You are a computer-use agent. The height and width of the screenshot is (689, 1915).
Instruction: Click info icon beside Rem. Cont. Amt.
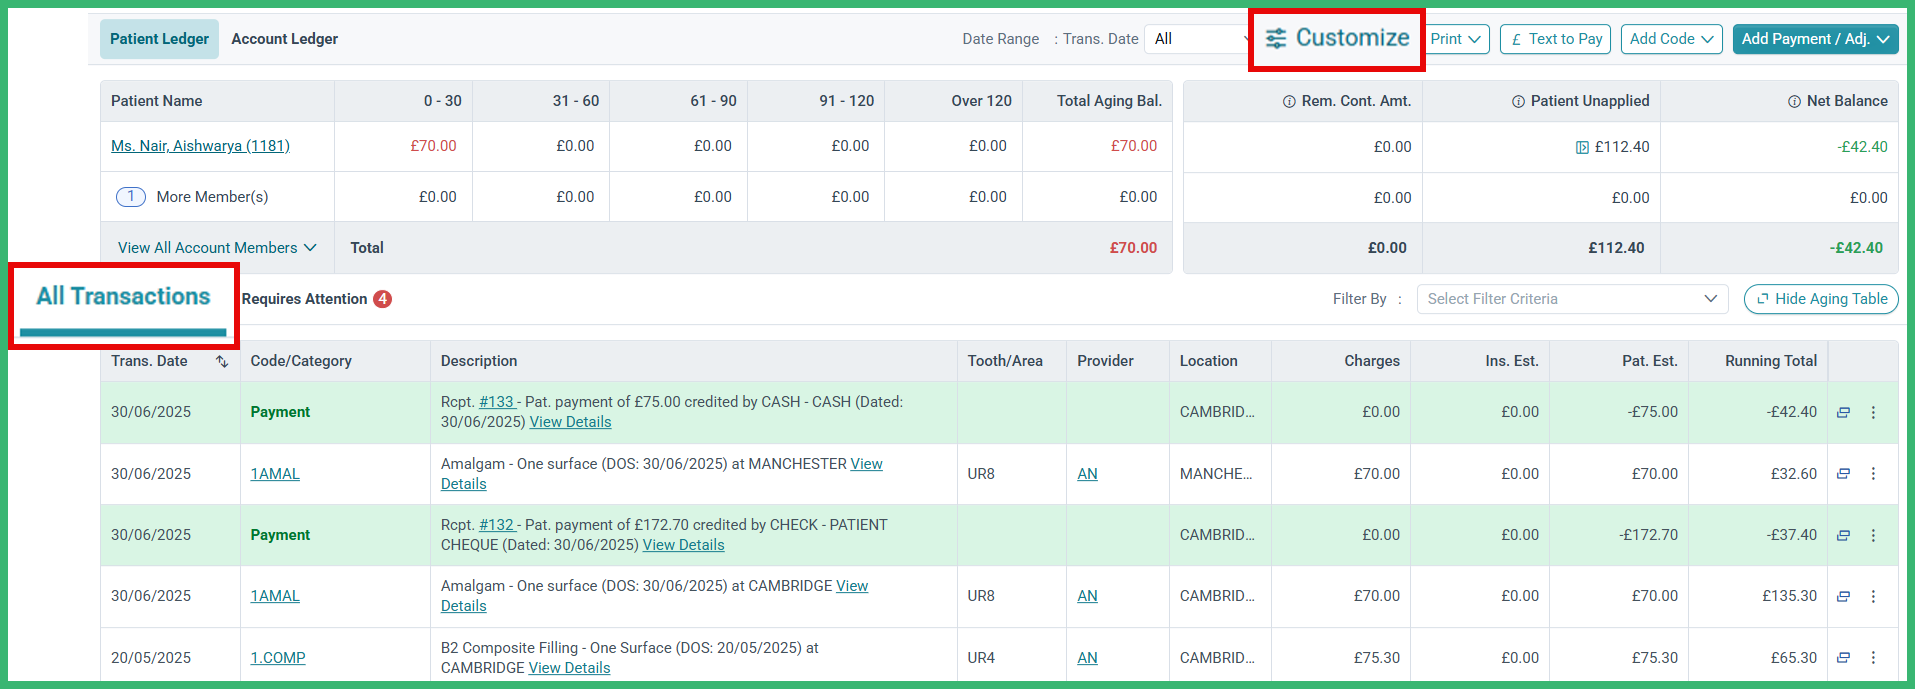1289,102
